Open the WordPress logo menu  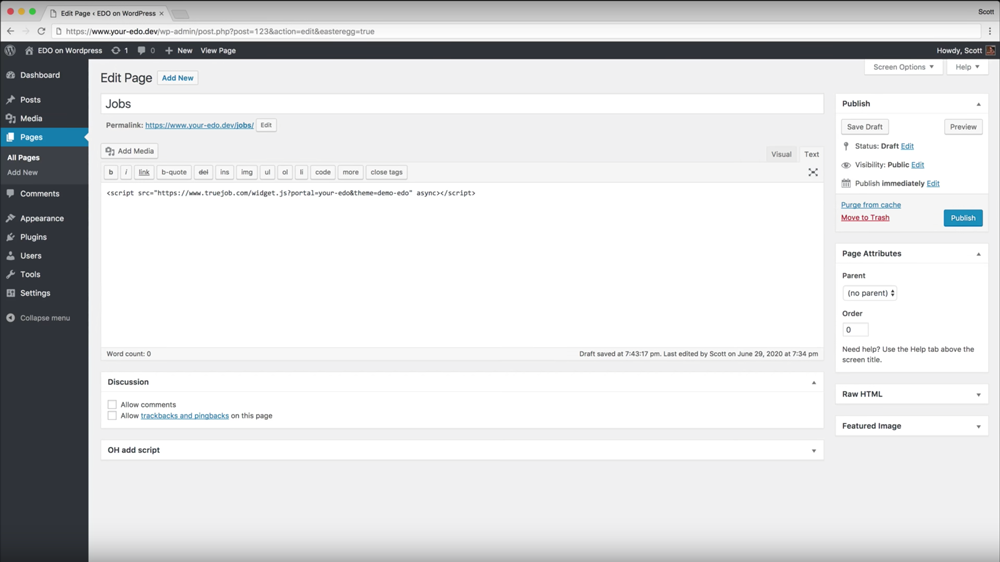pos(10,50)
